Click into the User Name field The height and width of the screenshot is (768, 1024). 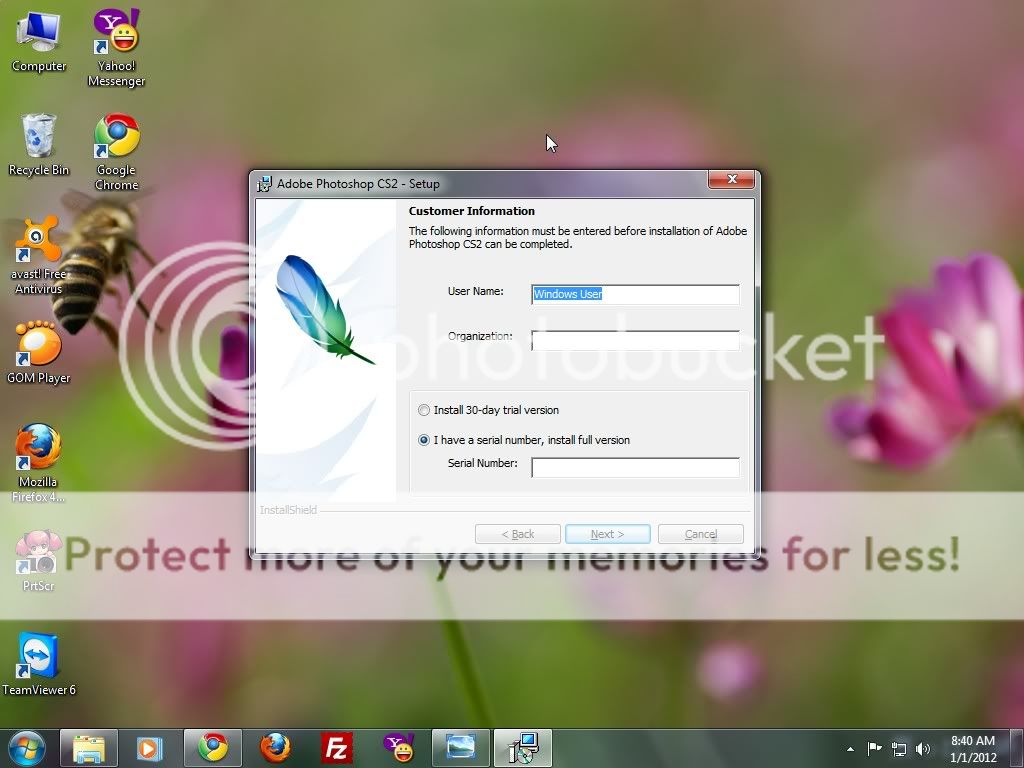[635, 295]
